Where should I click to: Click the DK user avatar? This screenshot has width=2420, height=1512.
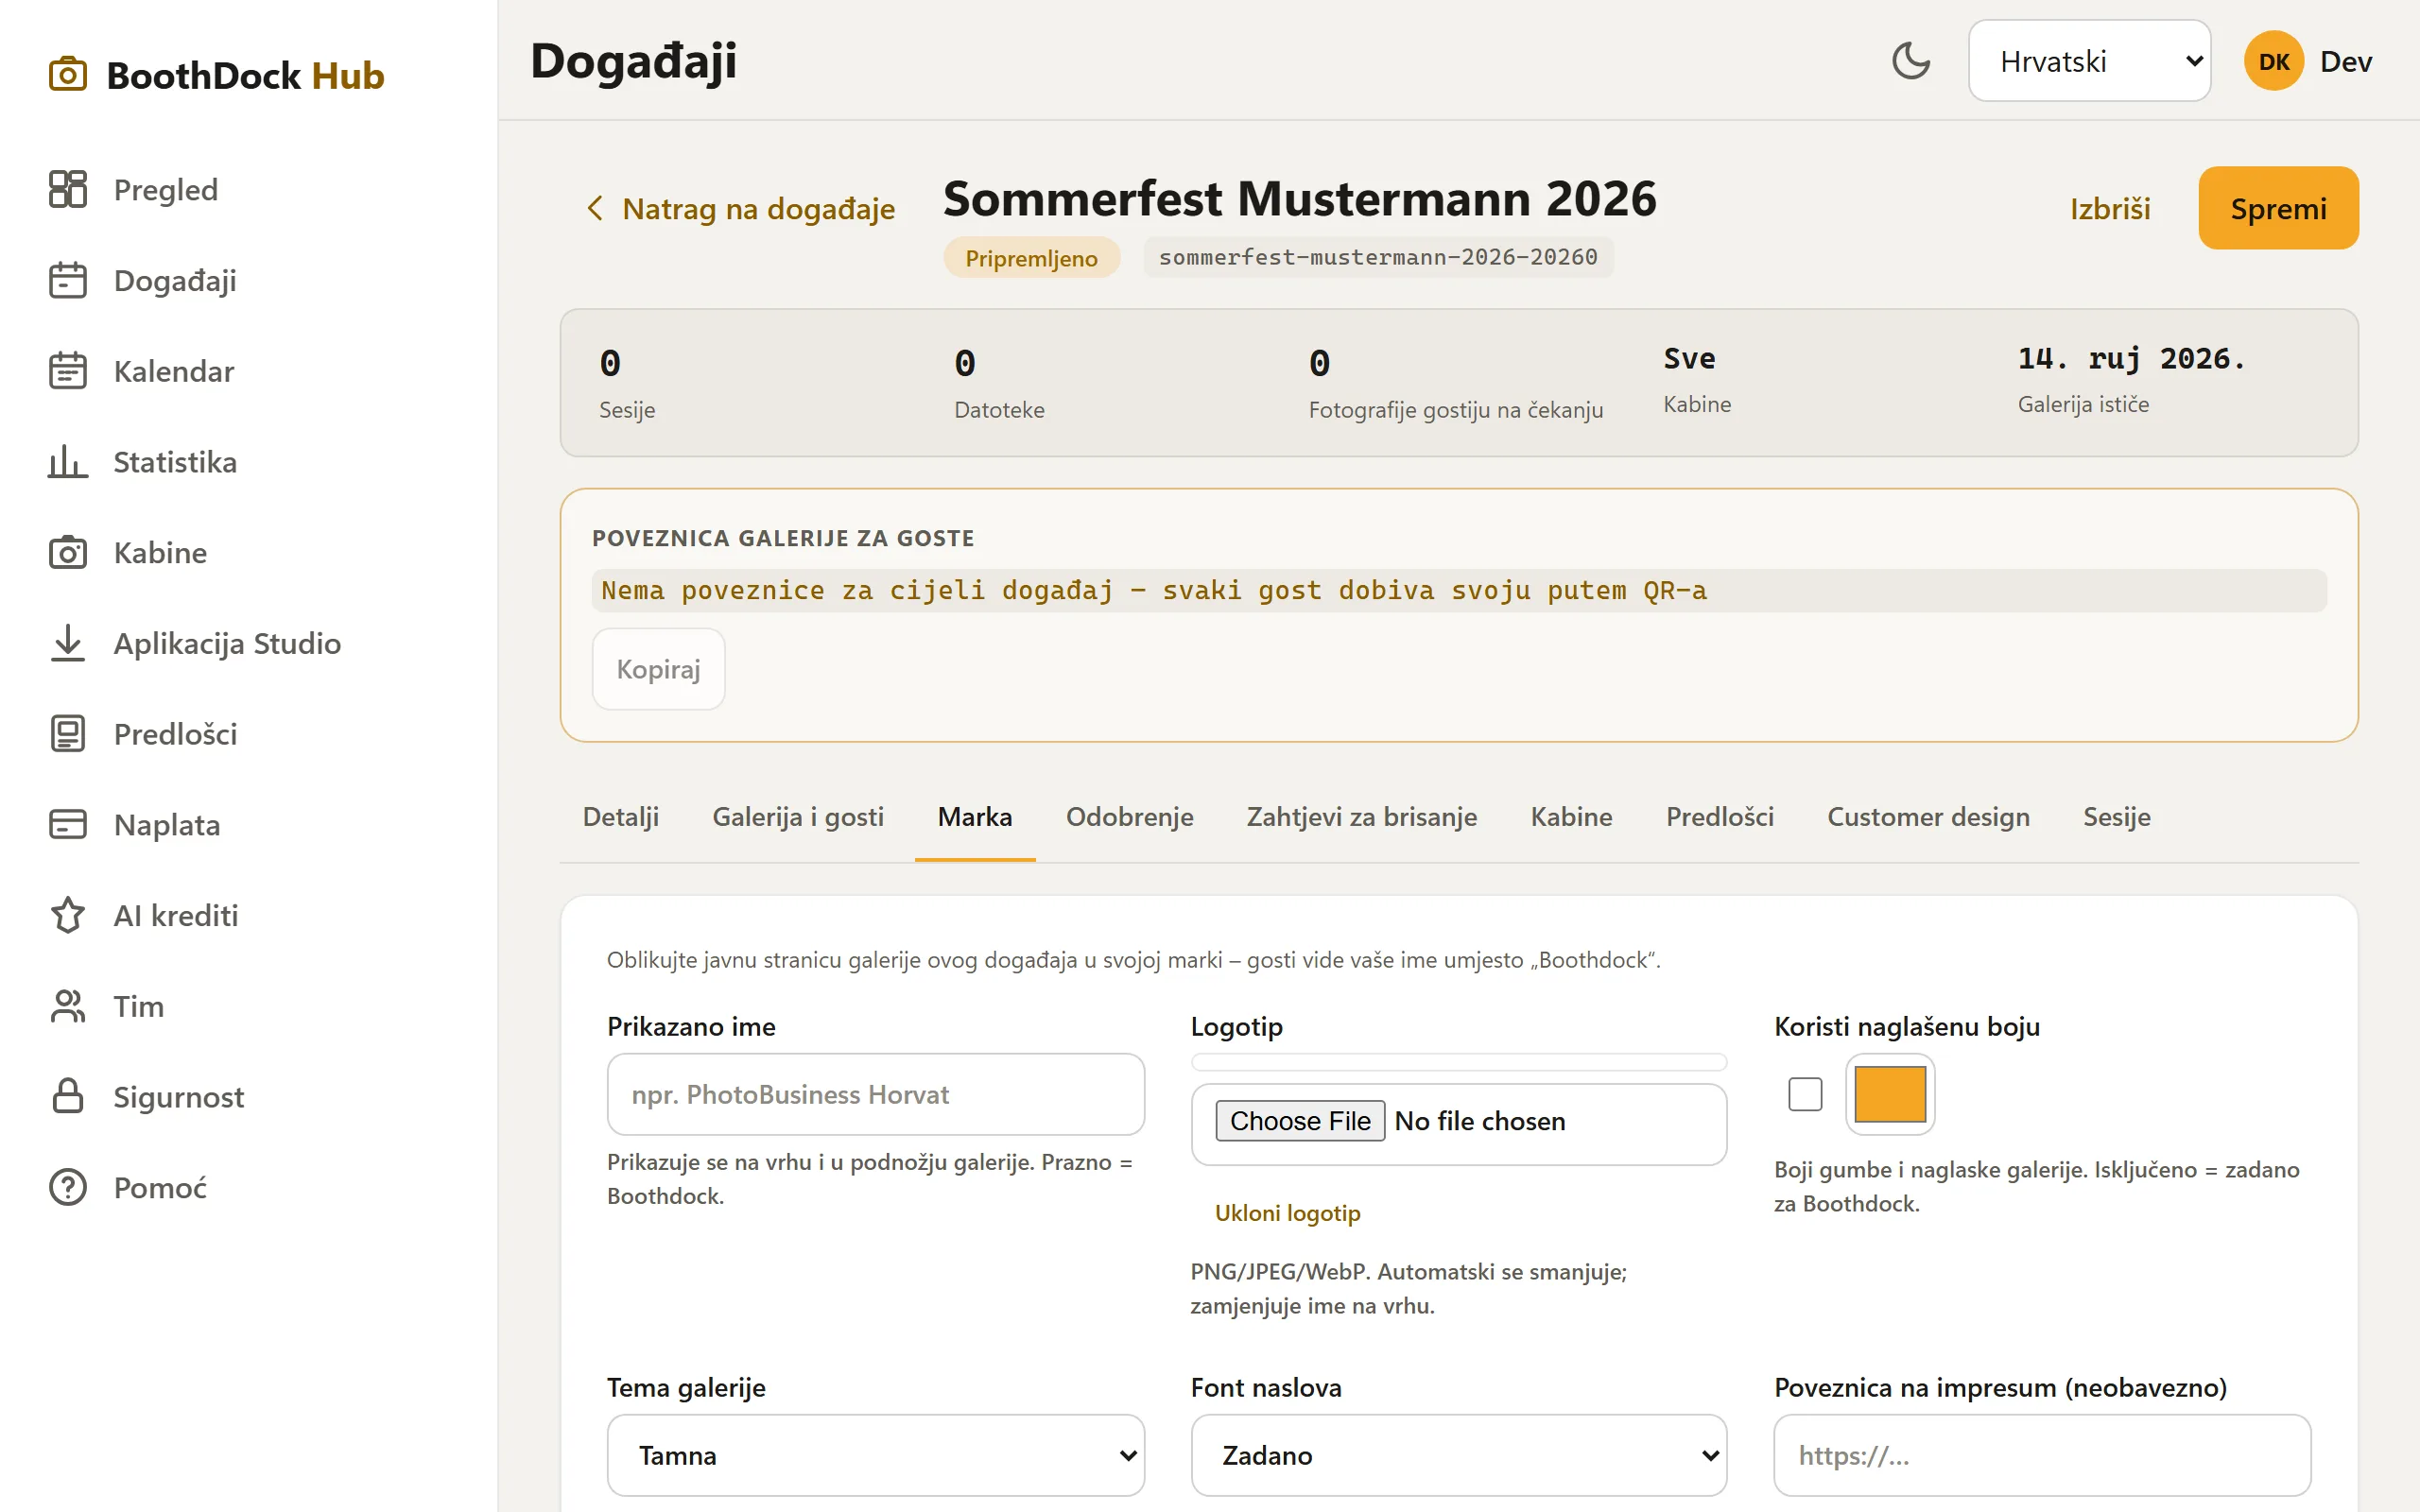(2273, 61)
